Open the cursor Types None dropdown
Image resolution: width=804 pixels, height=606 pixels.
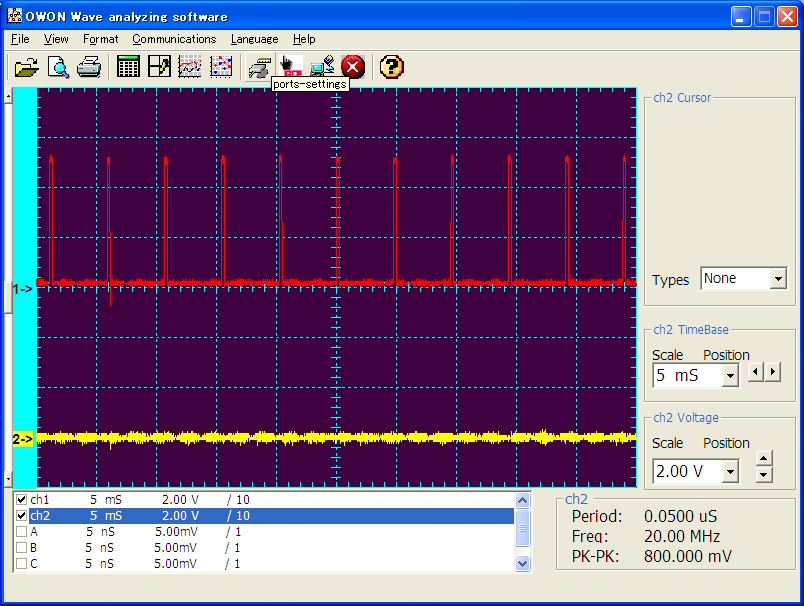click(778, 278)
